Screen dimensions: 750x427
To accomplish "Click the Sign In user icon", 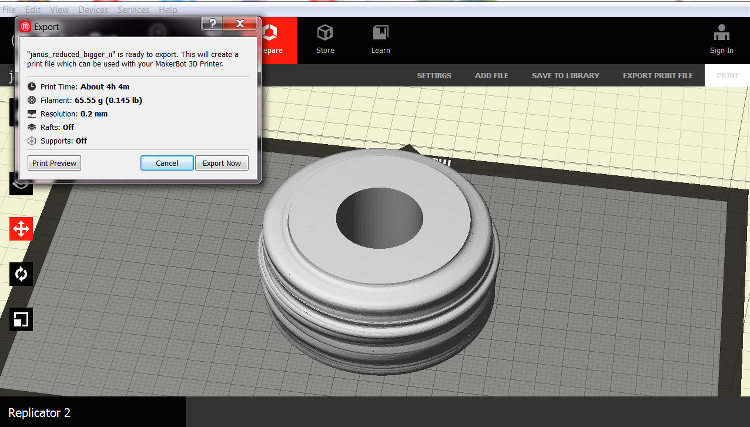I will [x=721, y=33].
